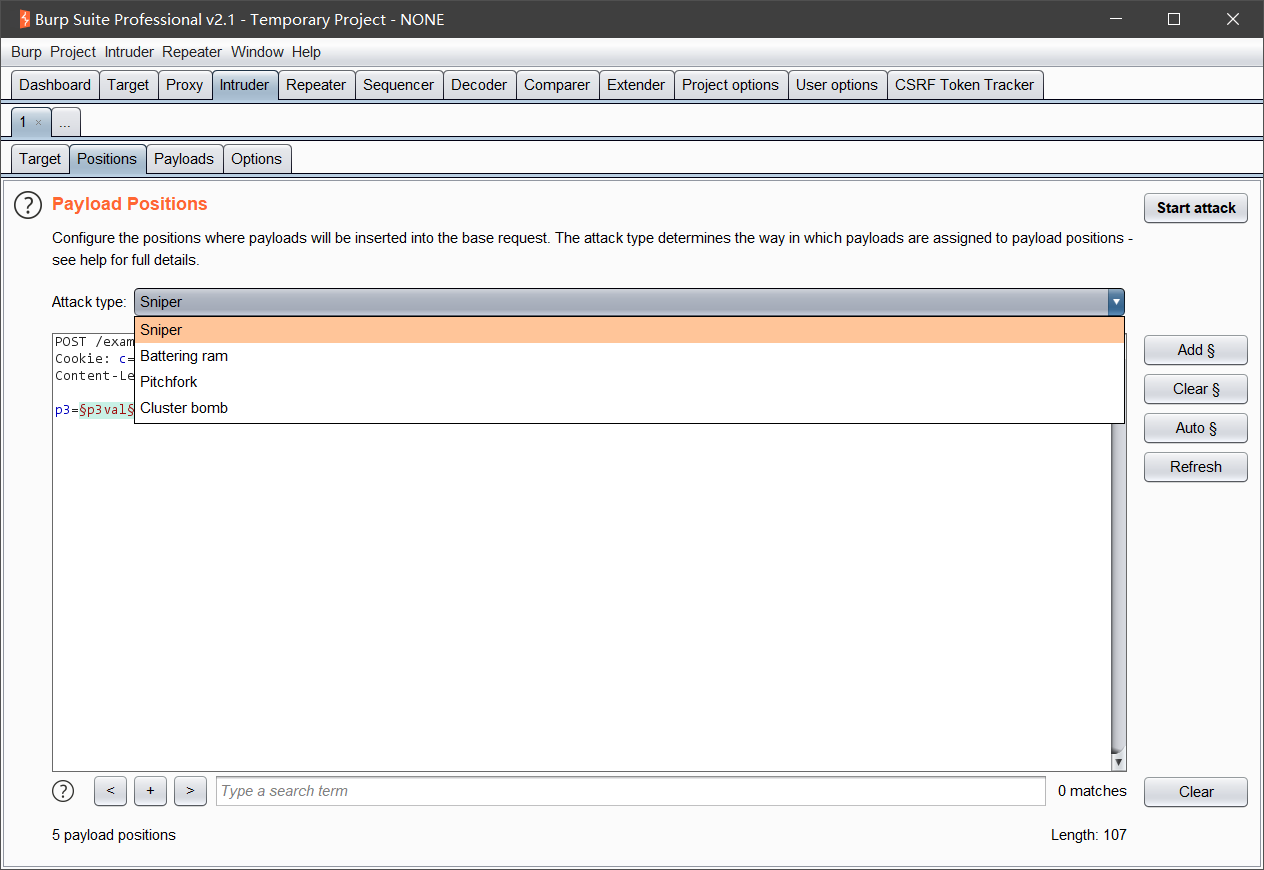The width and height of the screenshot is (1264, 870).
Task: Click the search term input field
Action: 630,791
